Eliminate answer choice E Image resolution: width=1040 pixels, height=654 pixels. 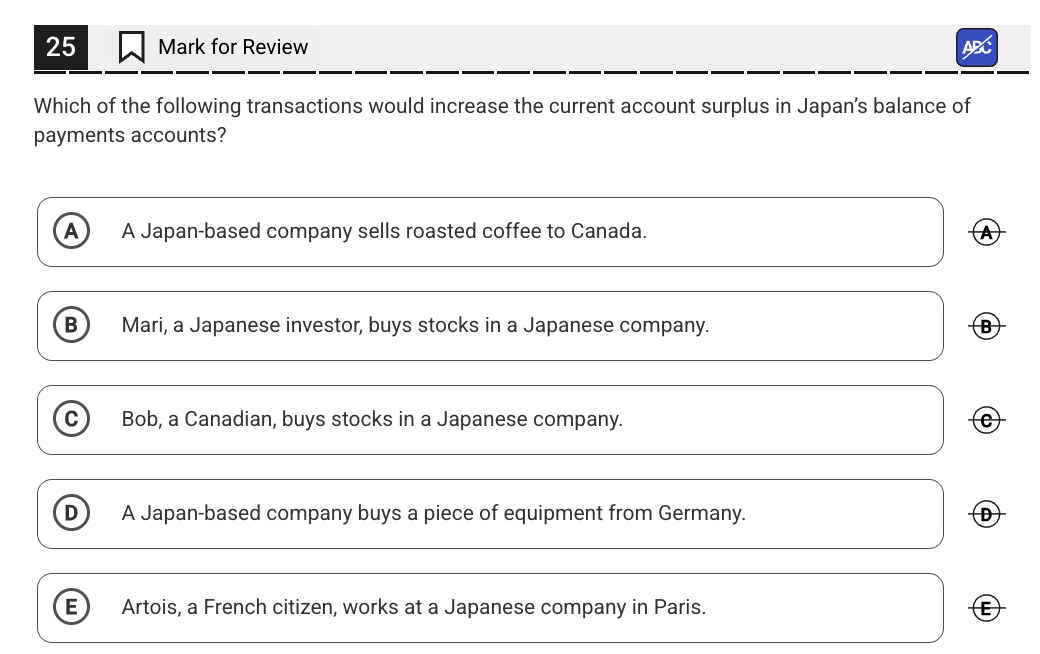click(986, 608)
